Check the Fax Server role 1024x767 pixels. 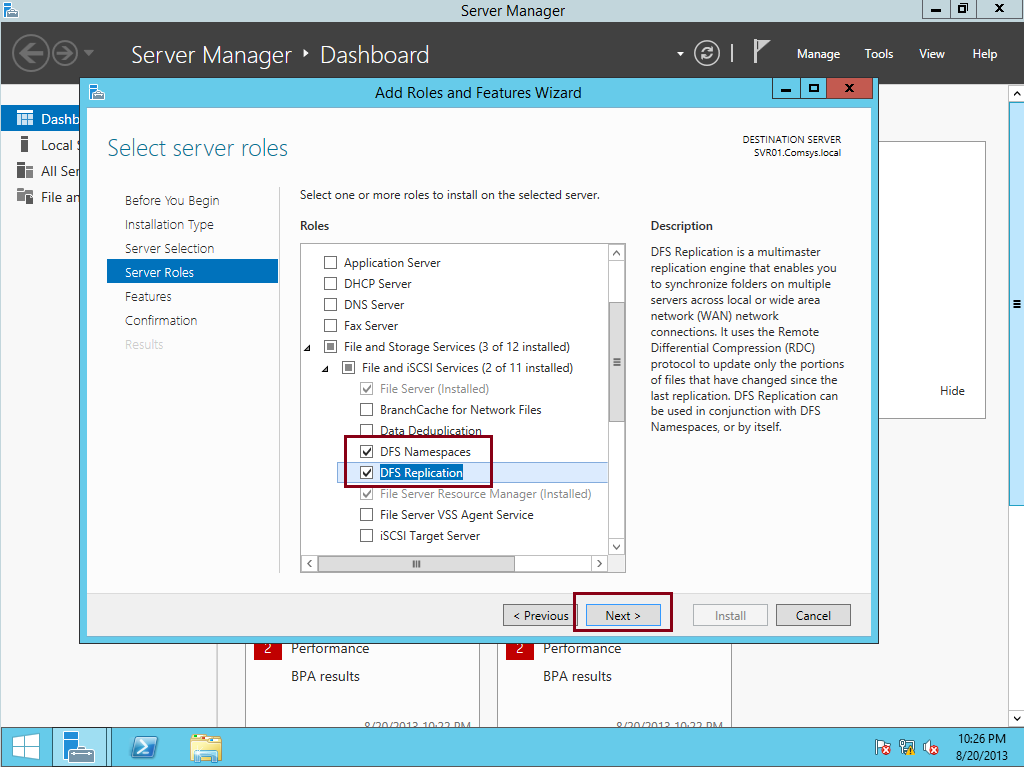(x=330, y=325)
